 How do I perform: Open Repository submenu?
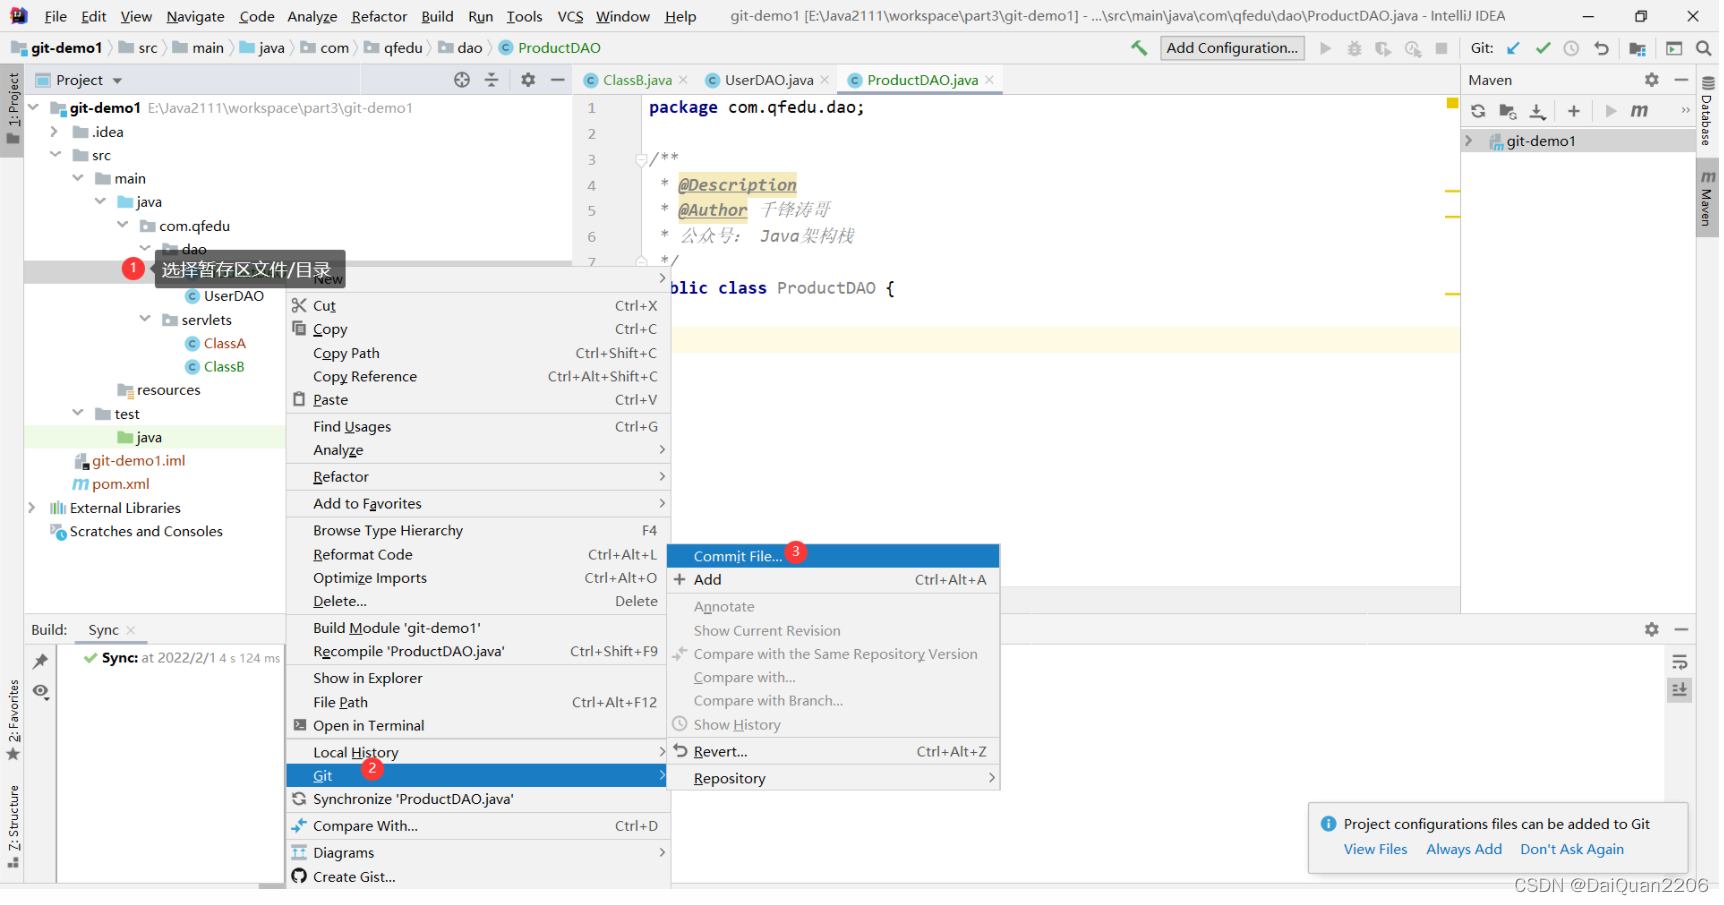point(833,778)
